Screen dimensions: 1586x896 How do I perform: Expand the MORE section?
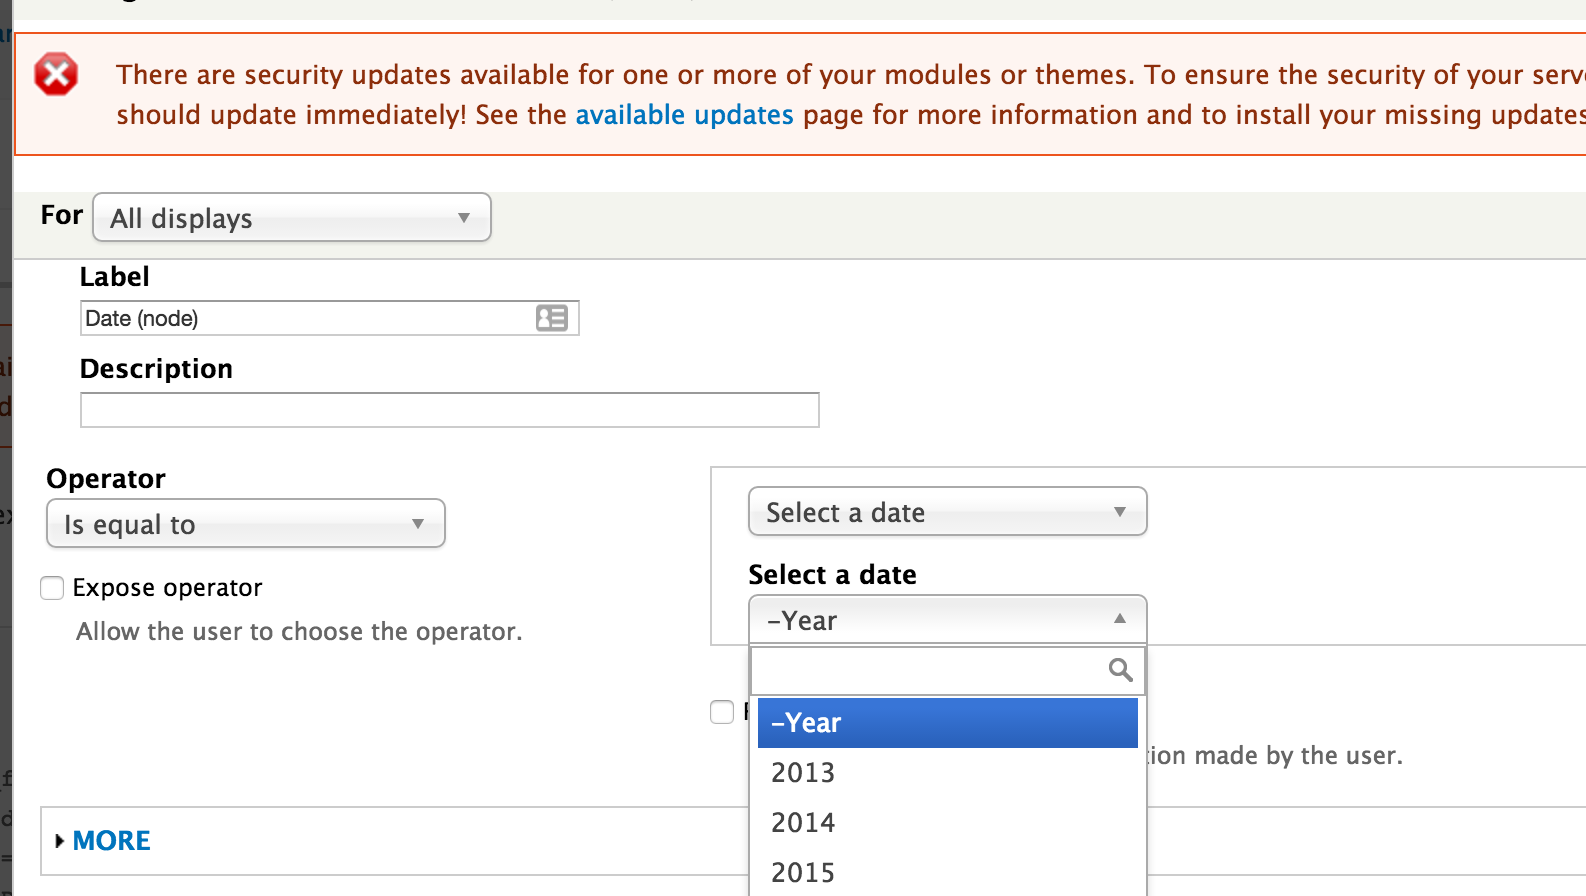pos(111,841)
